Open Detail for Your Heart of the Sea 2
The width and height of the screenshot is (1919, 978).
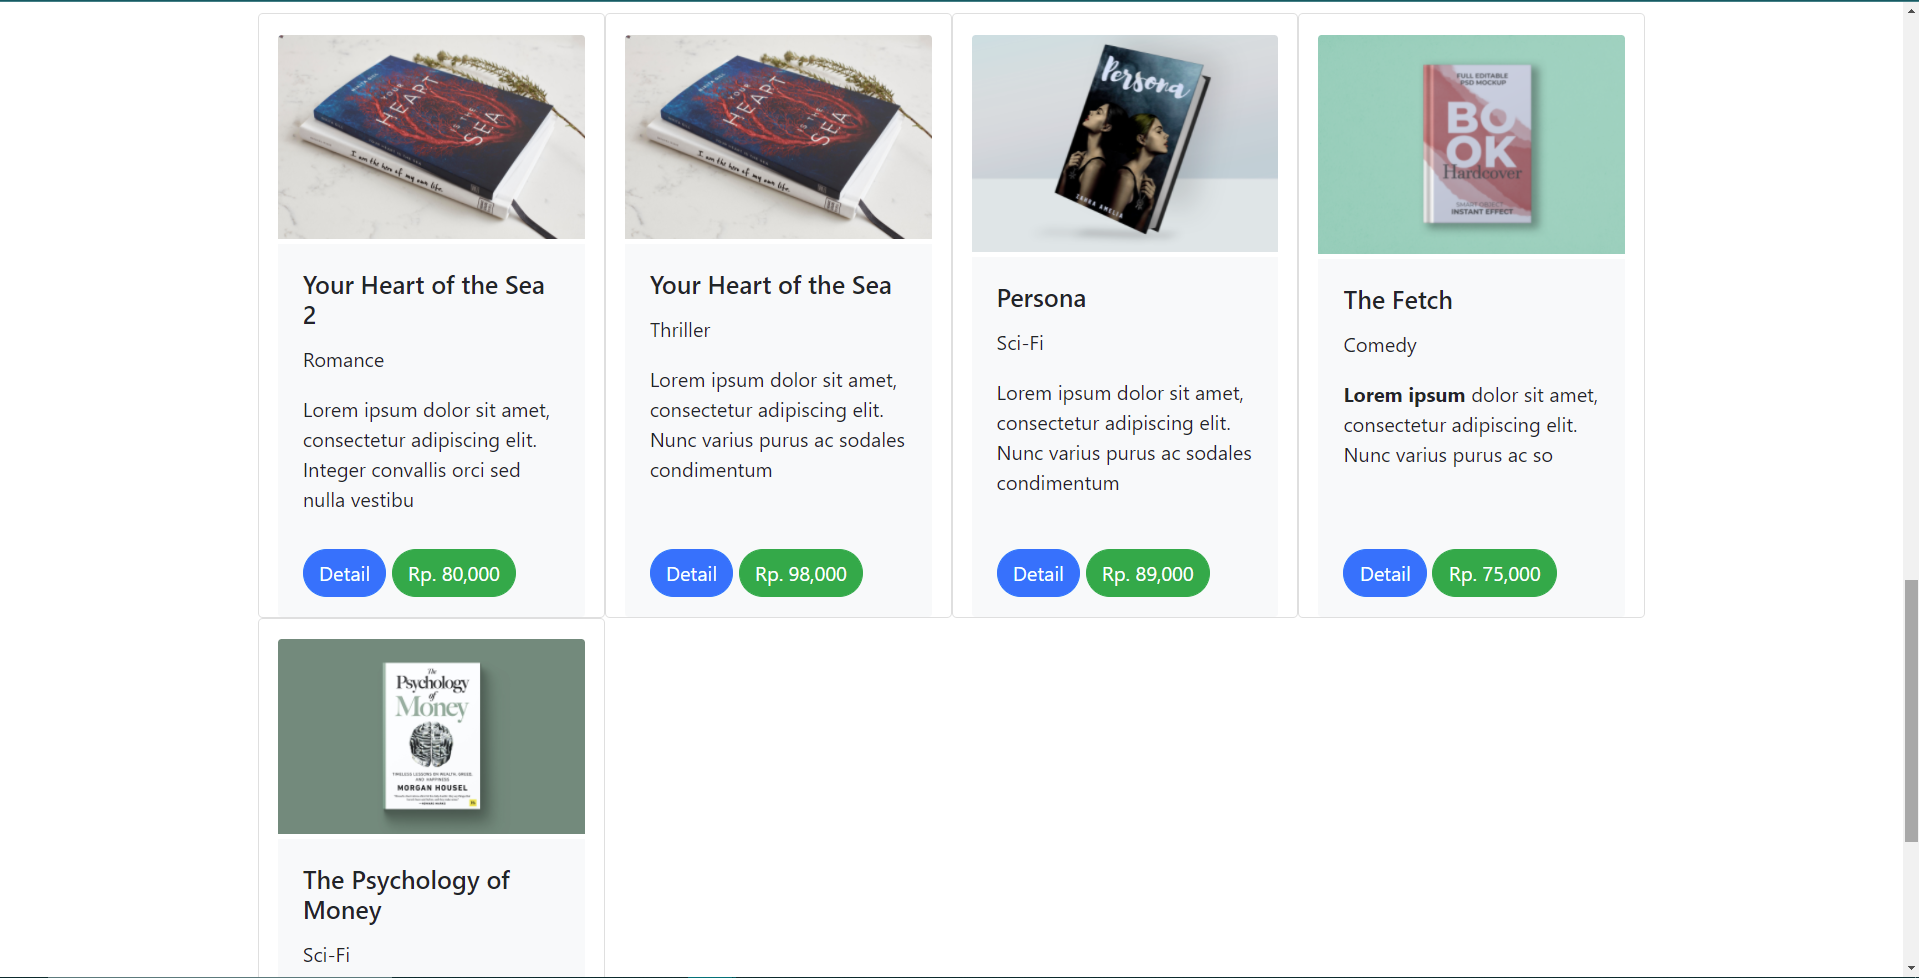(344, 574)
